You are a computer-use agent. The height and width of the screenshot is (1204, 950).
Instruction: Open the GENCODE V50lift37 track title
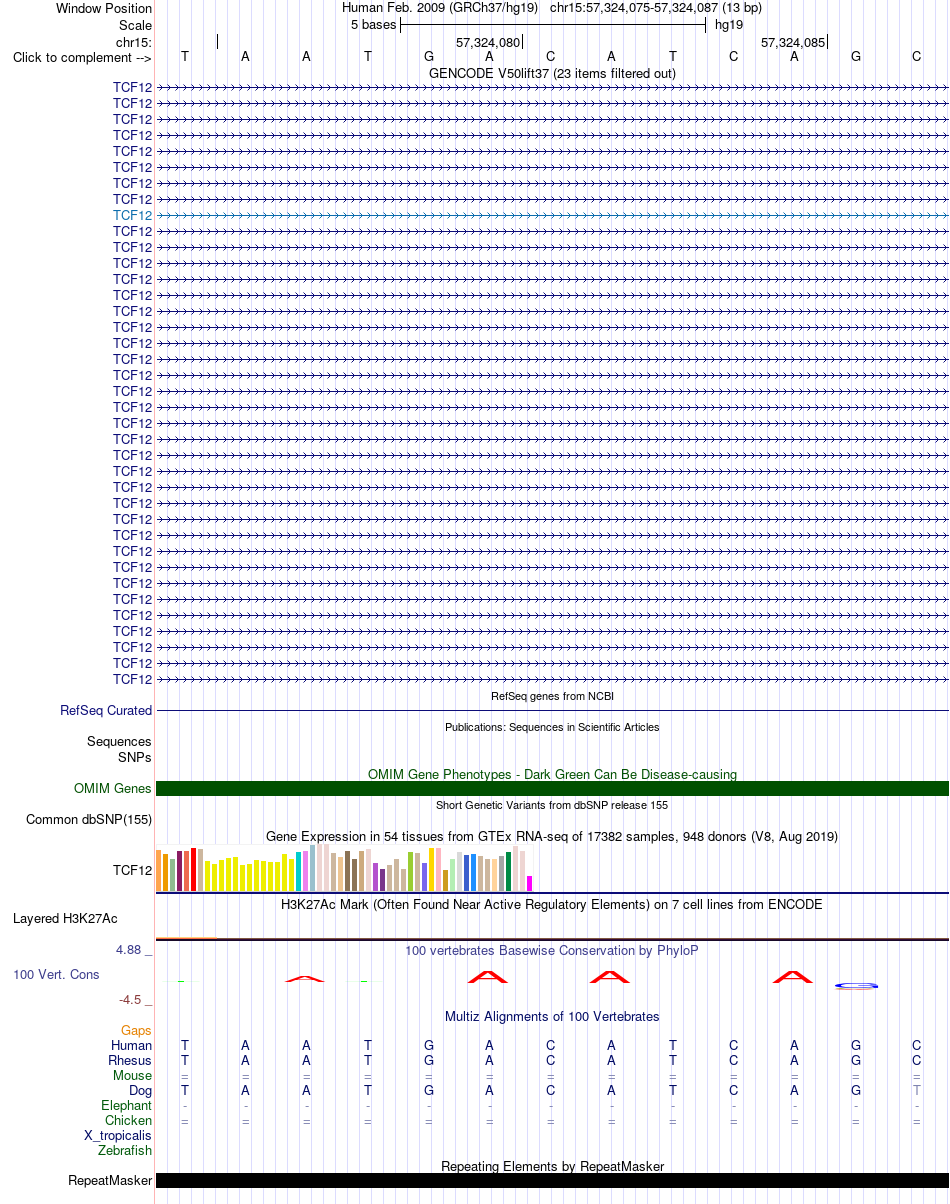click(552, 73)
